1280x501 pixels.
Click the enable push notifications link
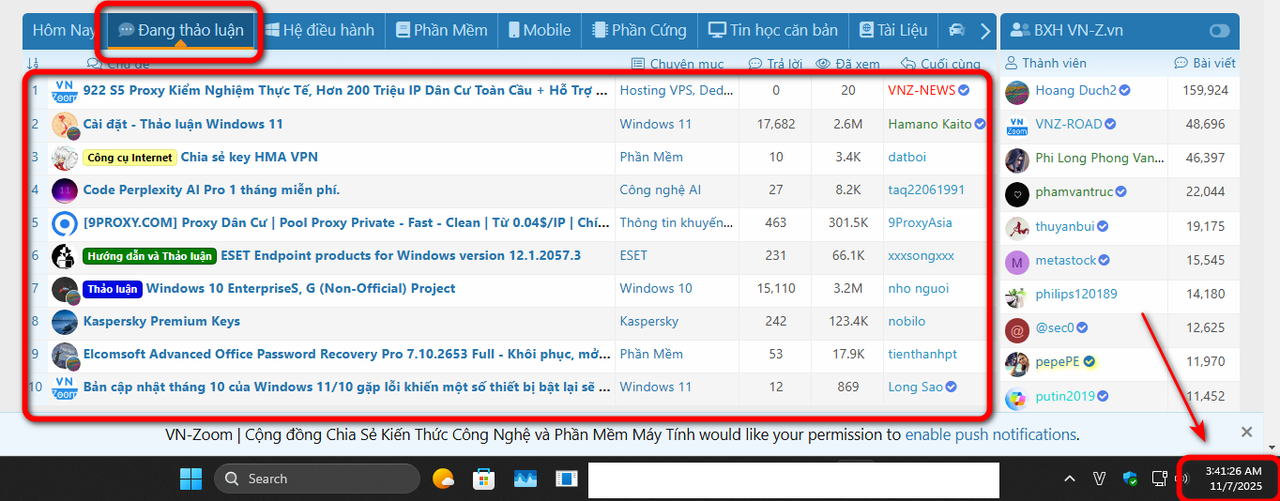[x=990, y=435]
